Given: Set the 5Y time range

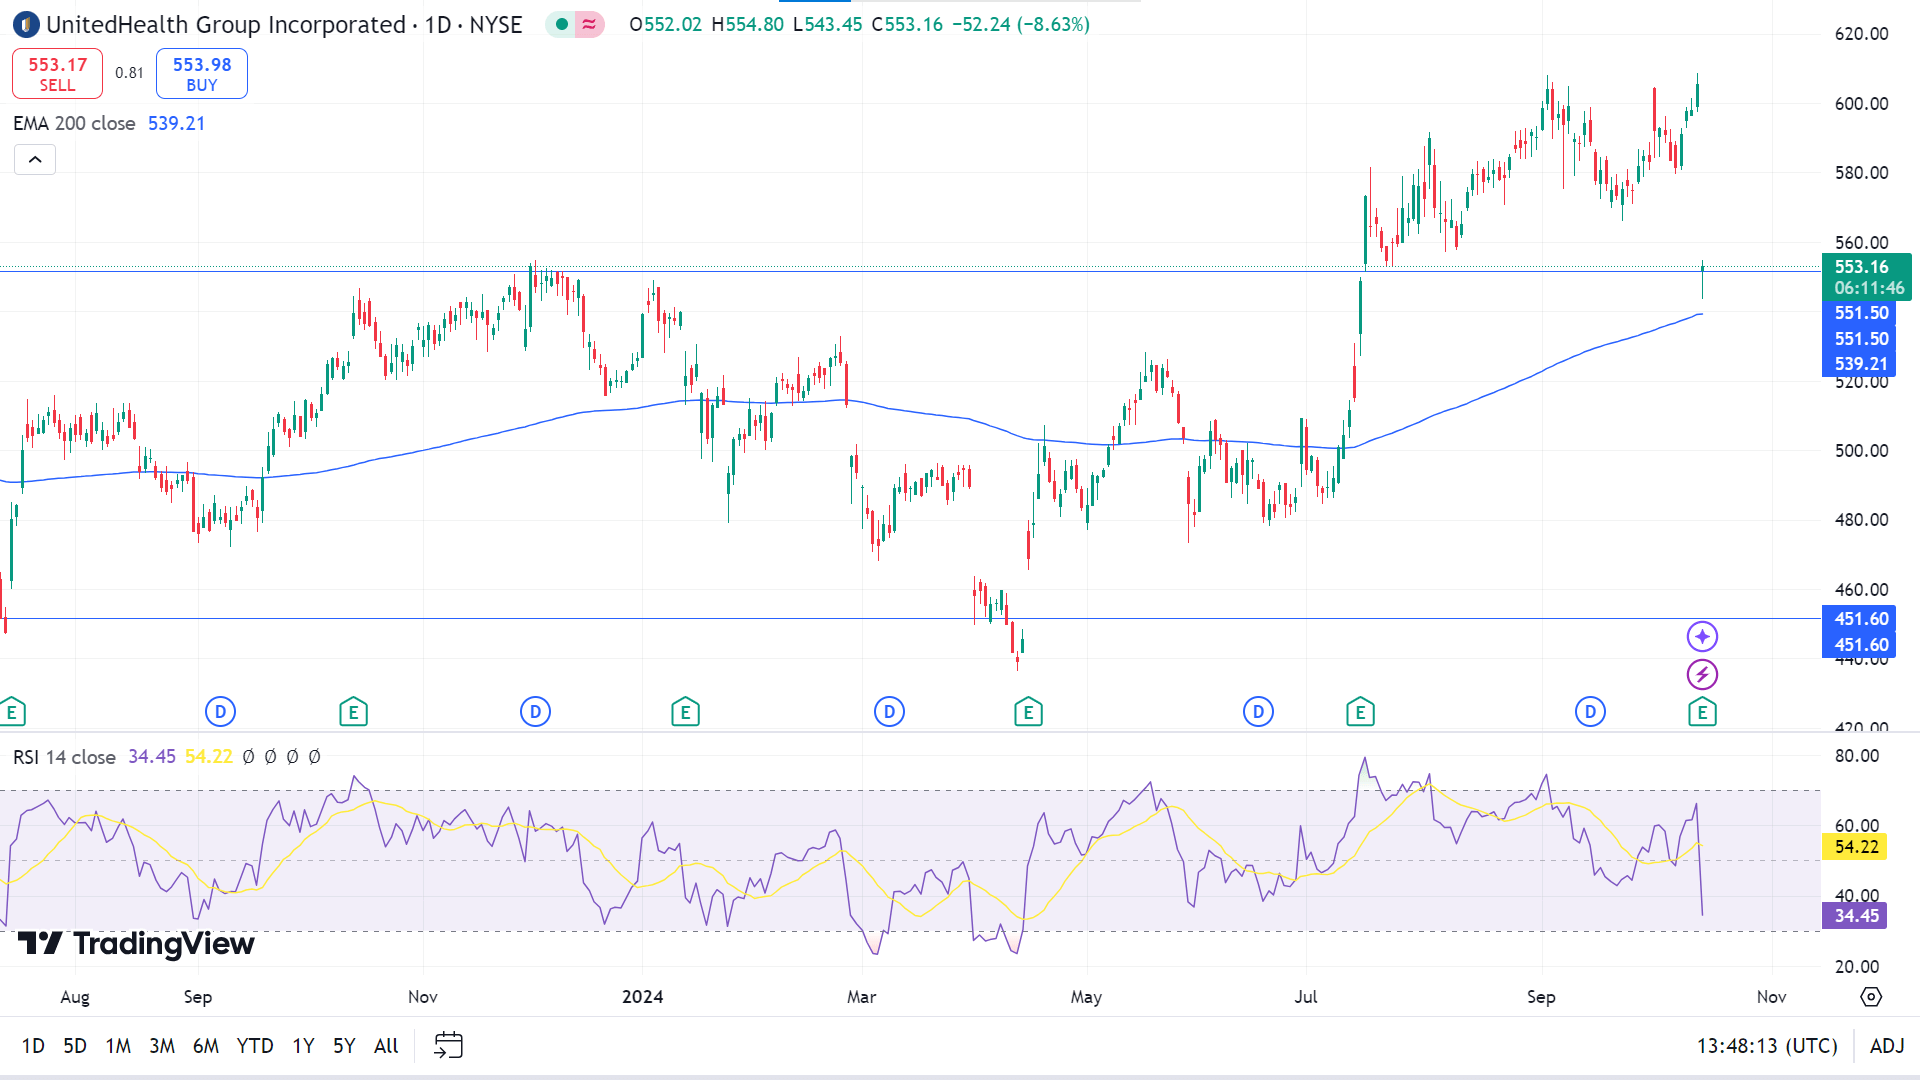Looking at the screenshot, I should pyautogui.click(x=344, y=1046).
